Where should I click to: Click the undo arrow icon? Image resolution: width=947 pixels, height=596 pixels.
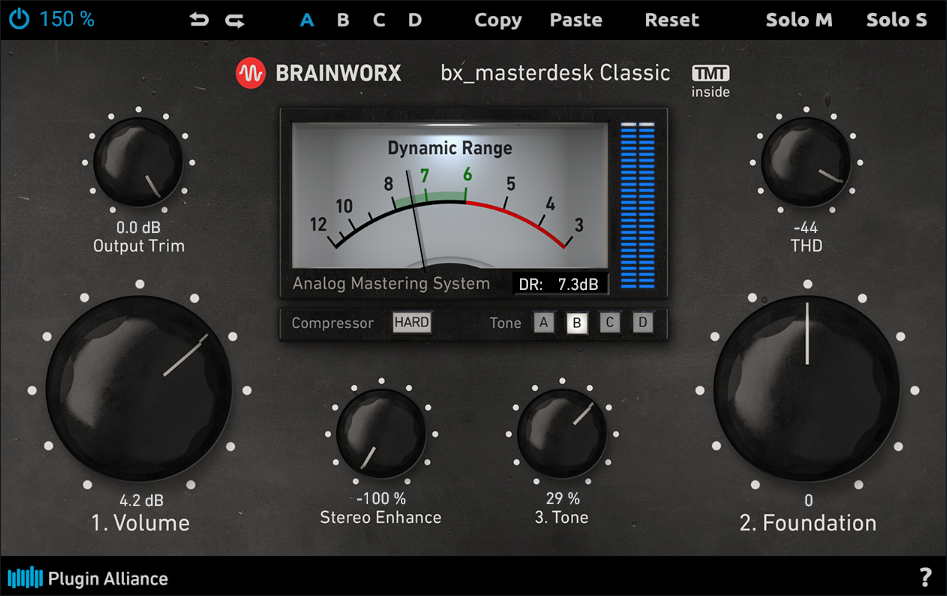click(199, 20)
